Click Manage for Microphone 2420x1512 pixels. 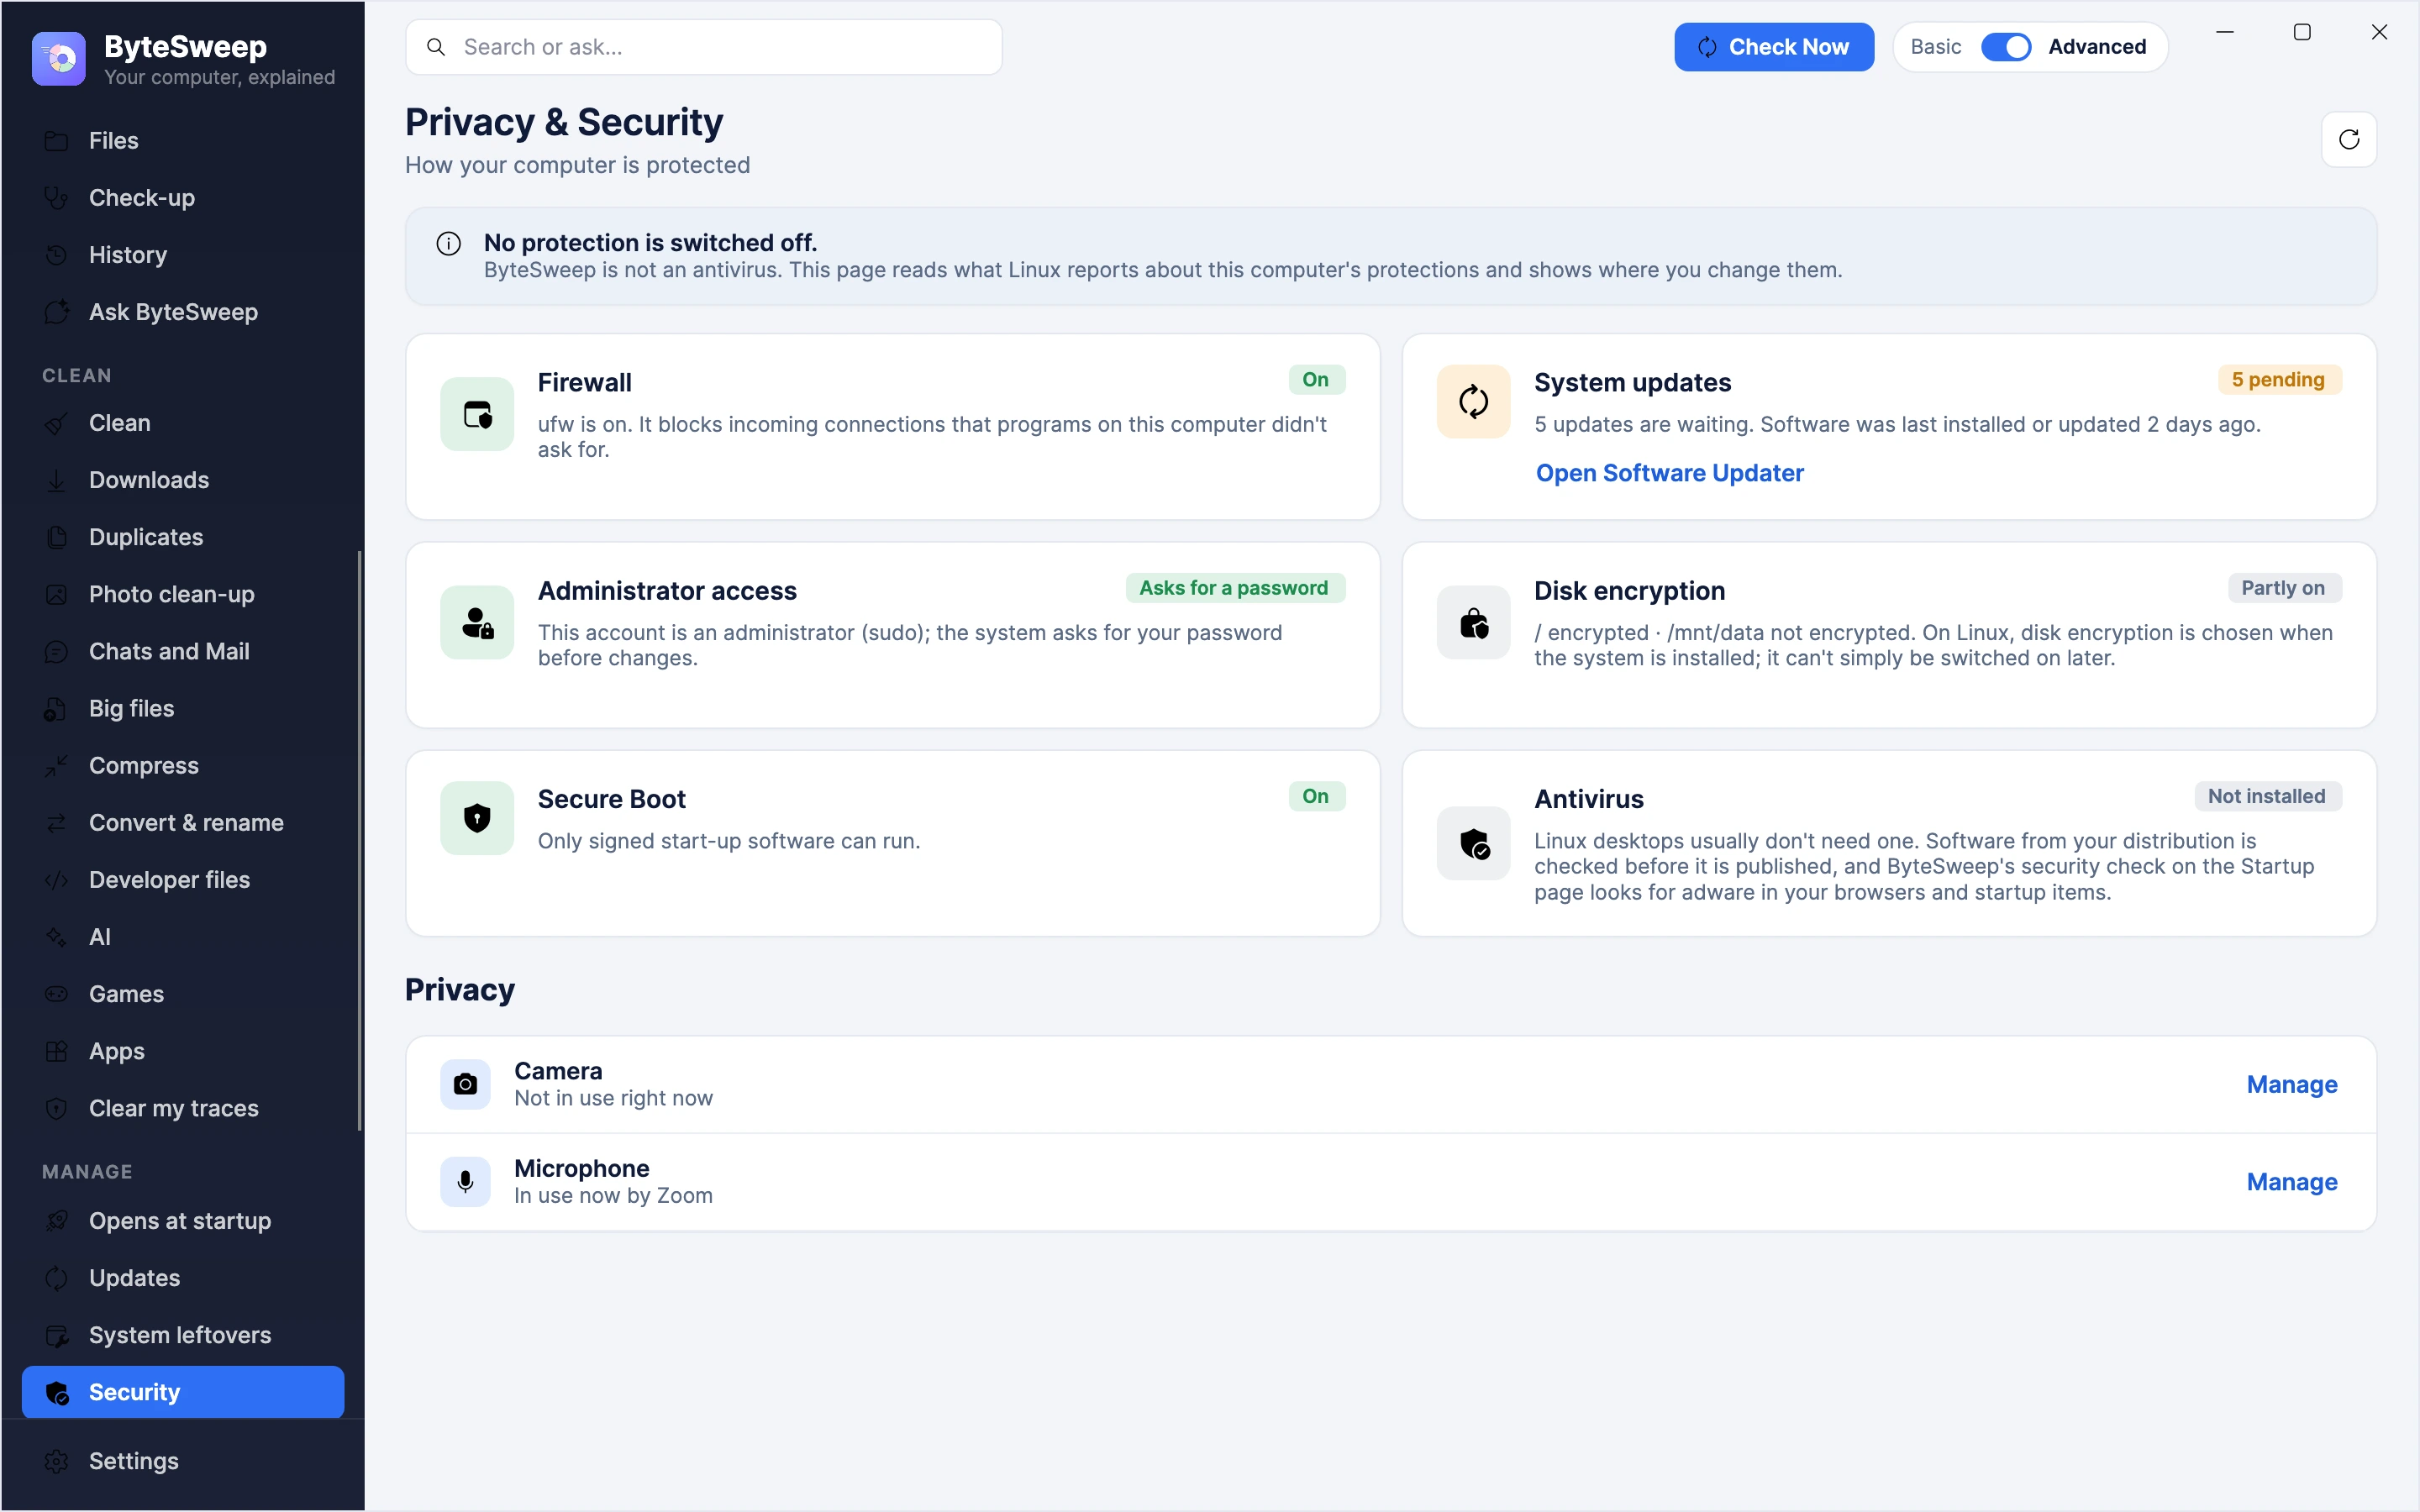[2291, 1181]
